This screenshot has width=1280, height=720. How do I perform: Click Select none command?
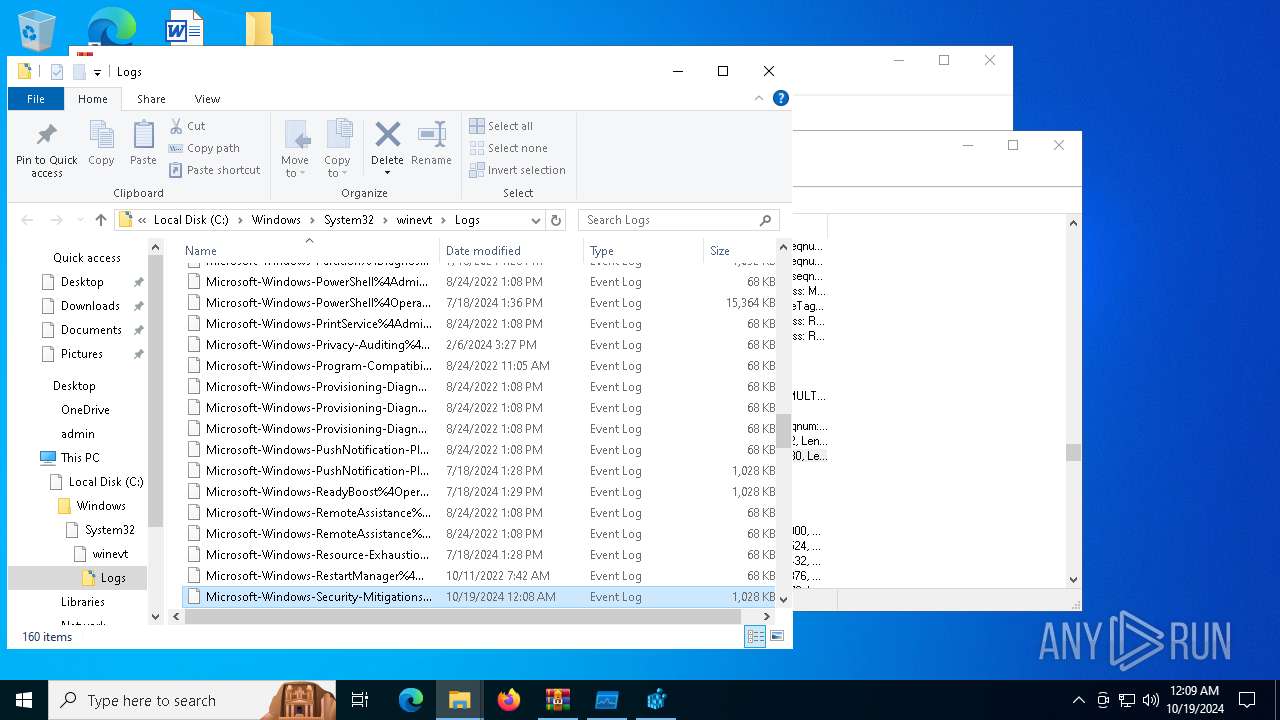coord(508,148)
